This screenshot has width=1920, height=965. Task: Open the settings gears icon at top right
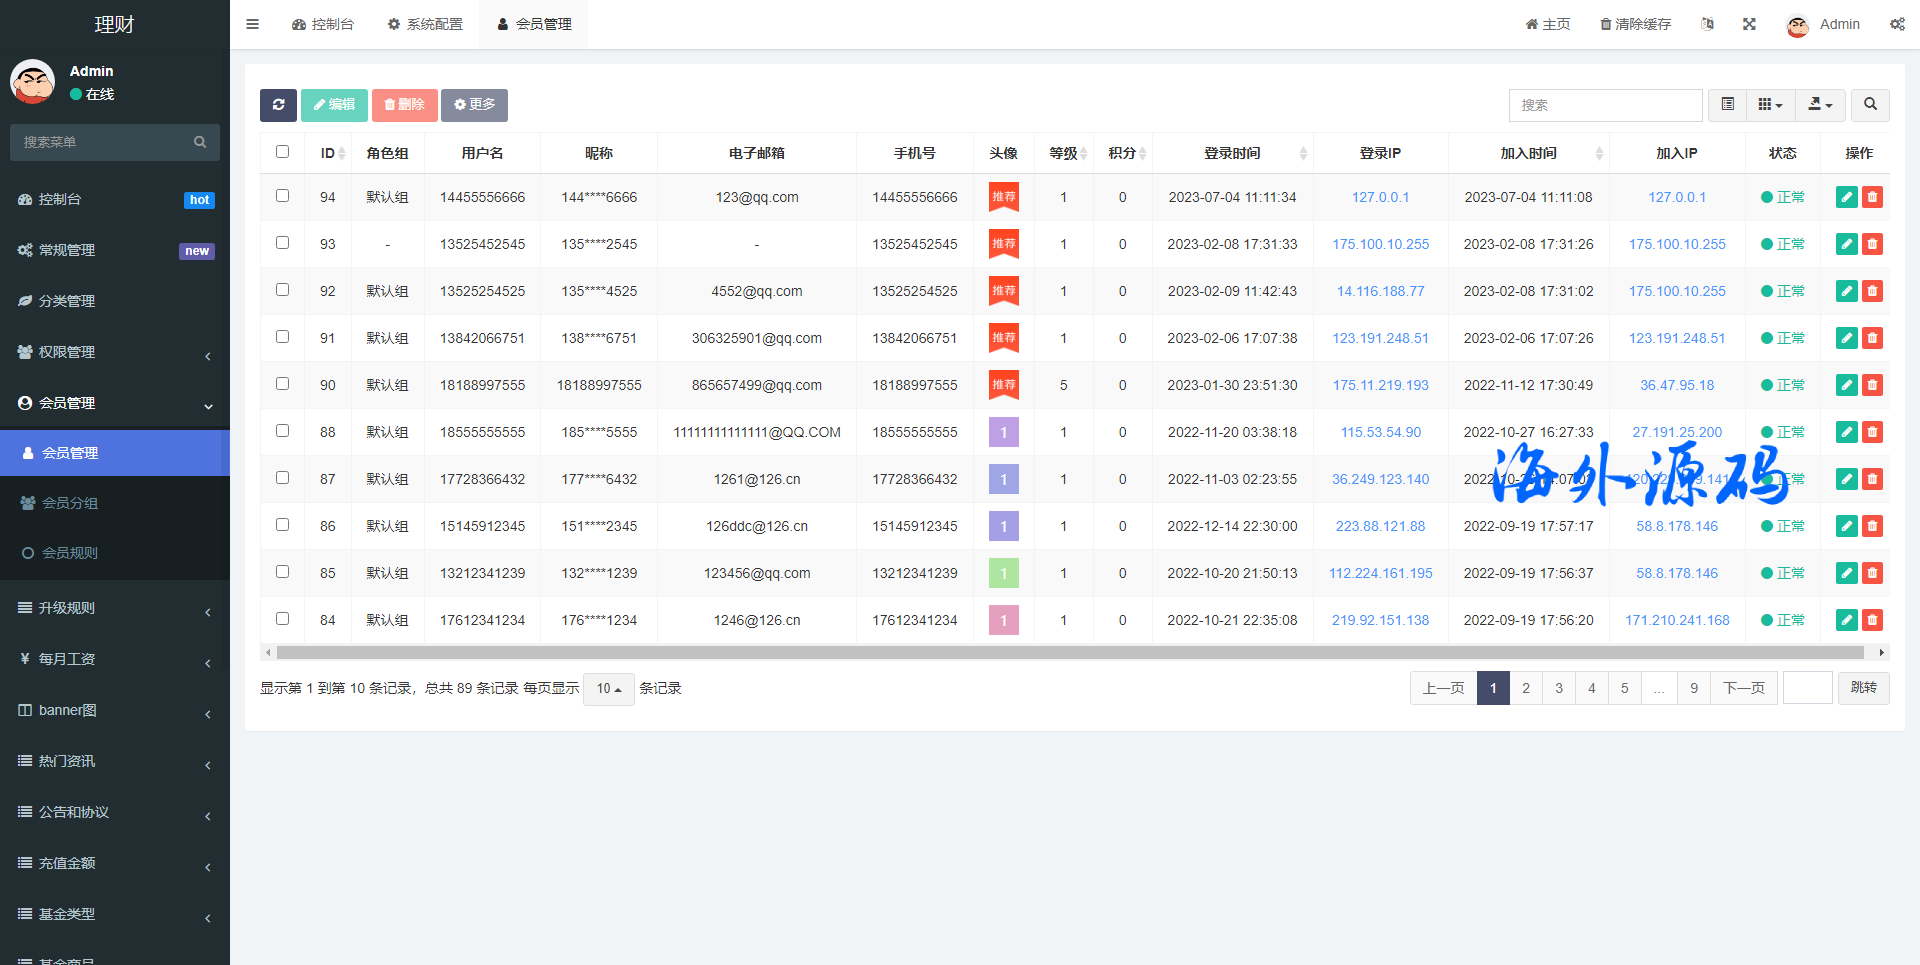click(1897, 24)
